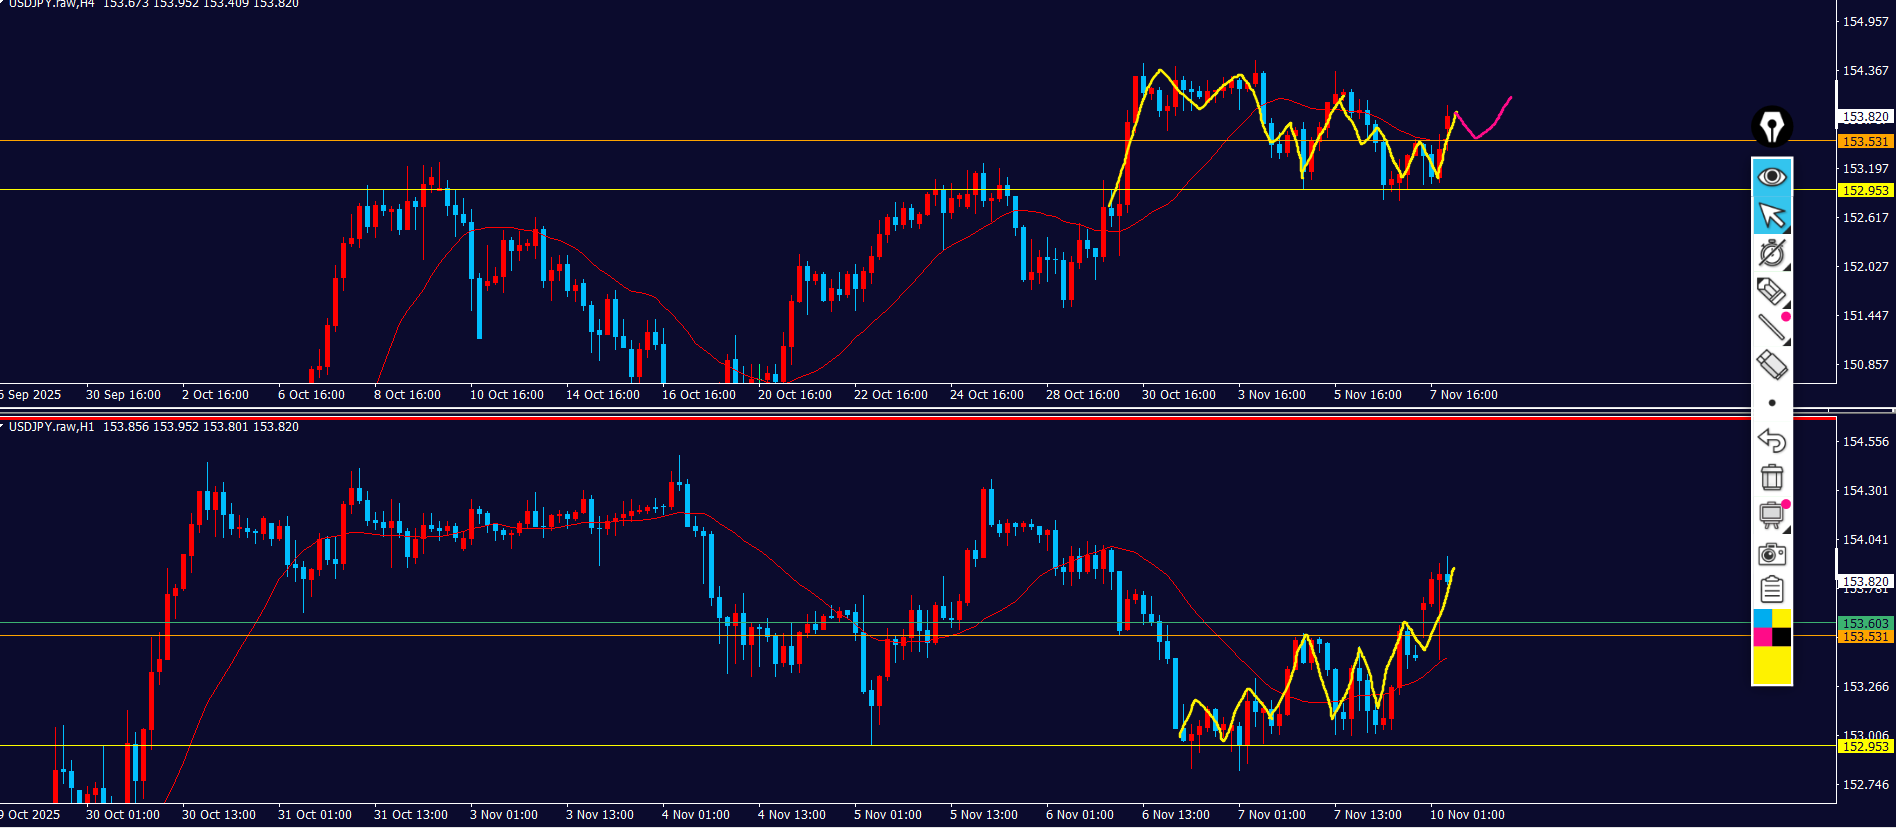Pick the black color swatch
The height and width of the screenshot is (828, 1896).
coord(1782,637)
